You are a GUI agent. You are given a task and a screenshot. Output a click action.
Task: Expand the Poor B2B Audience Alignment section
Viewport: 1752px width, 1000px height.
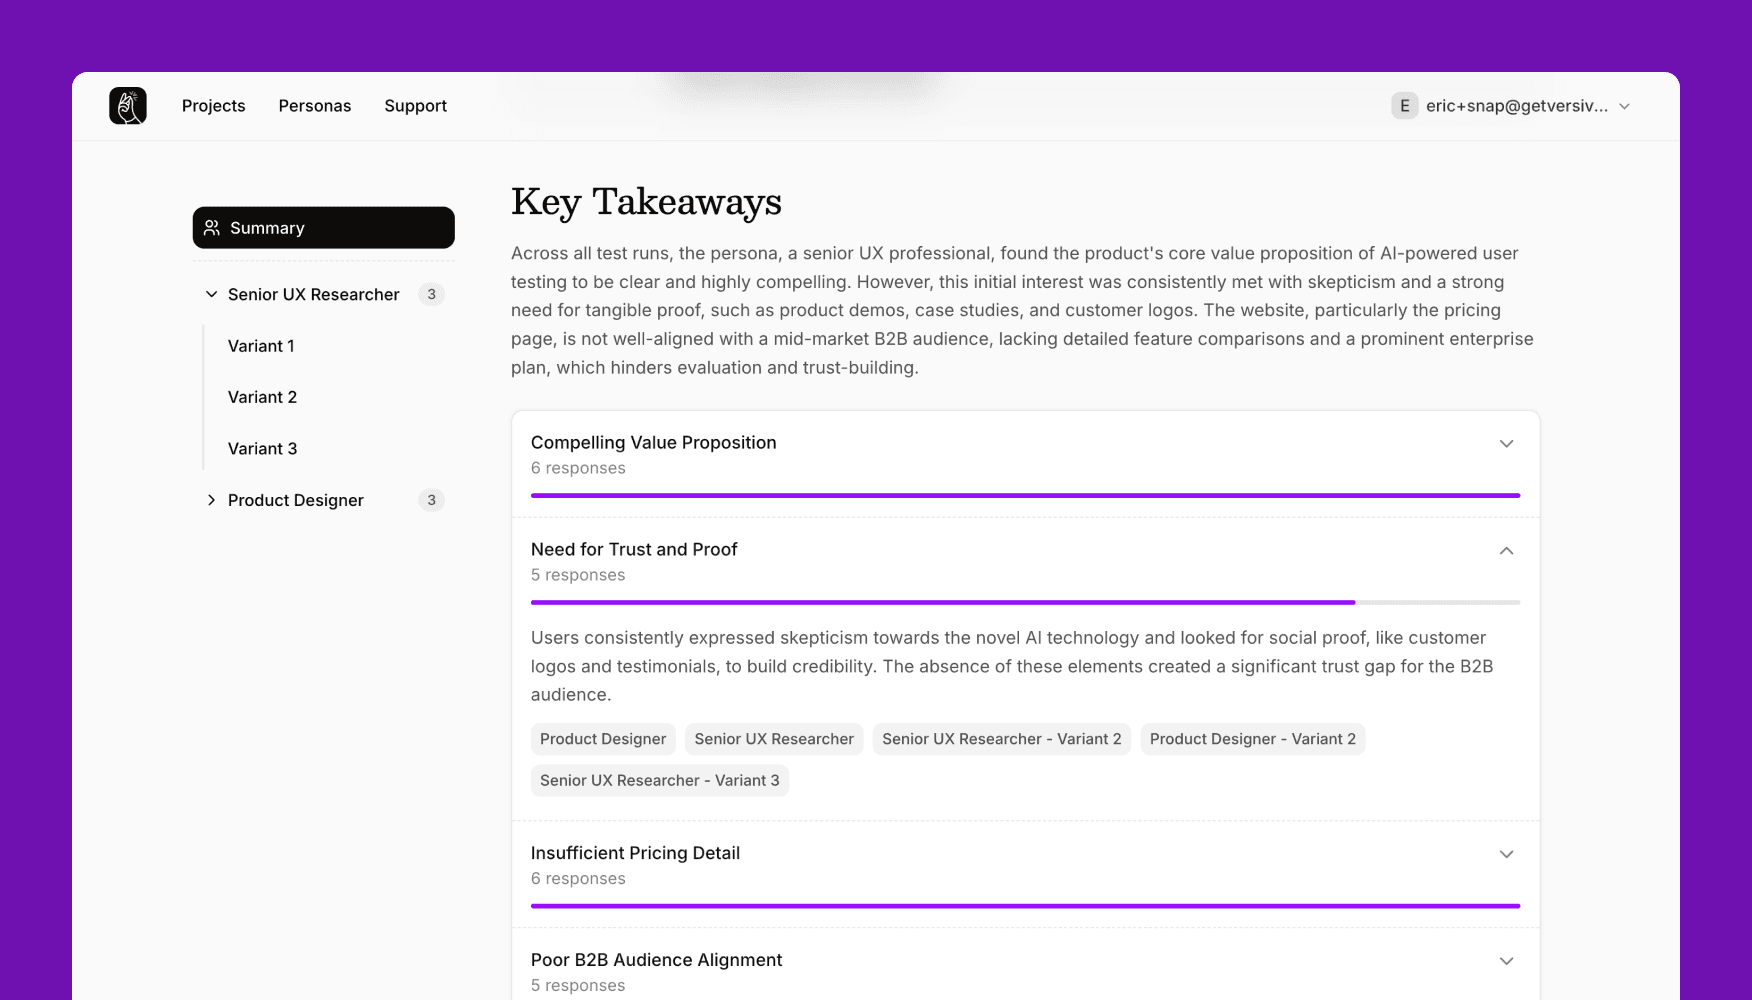point(1506,961)
